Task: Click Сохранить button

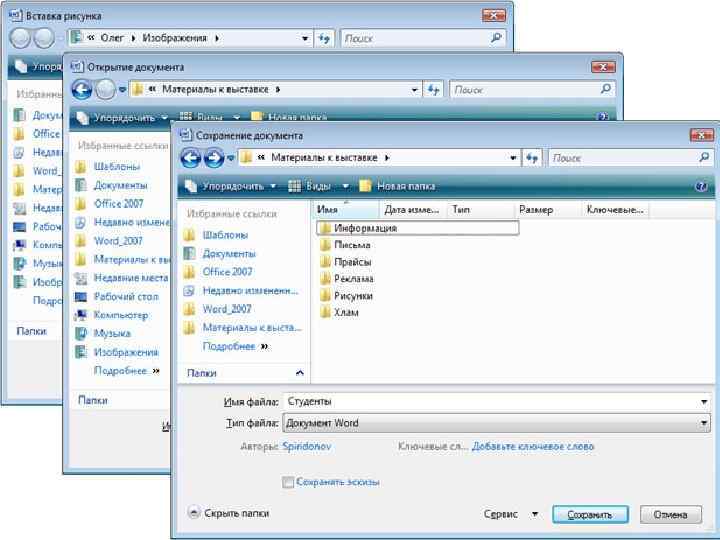Action: [590, 515]
